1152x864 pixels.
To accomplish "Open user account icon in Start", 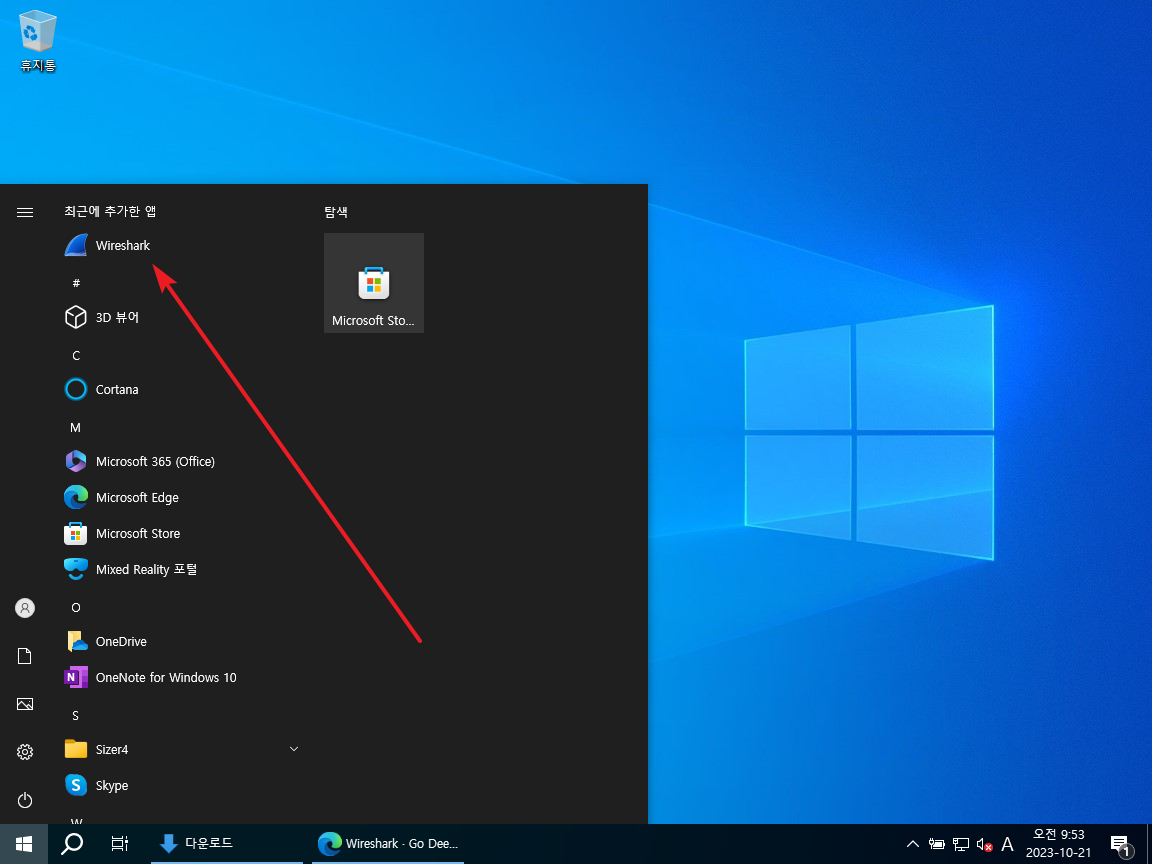I will [25, 608].
